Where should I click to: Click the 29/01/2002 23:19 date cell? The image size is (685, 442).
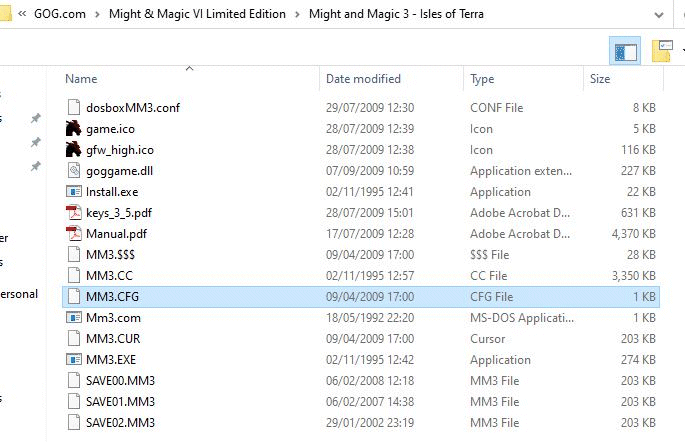[x=370, y=422]
